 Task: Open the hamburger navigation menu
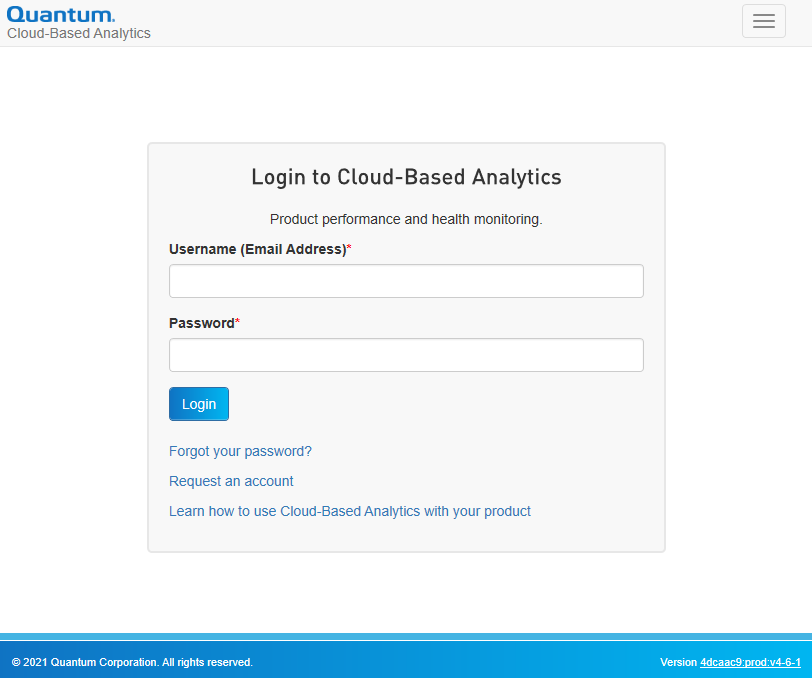(763, 21)
